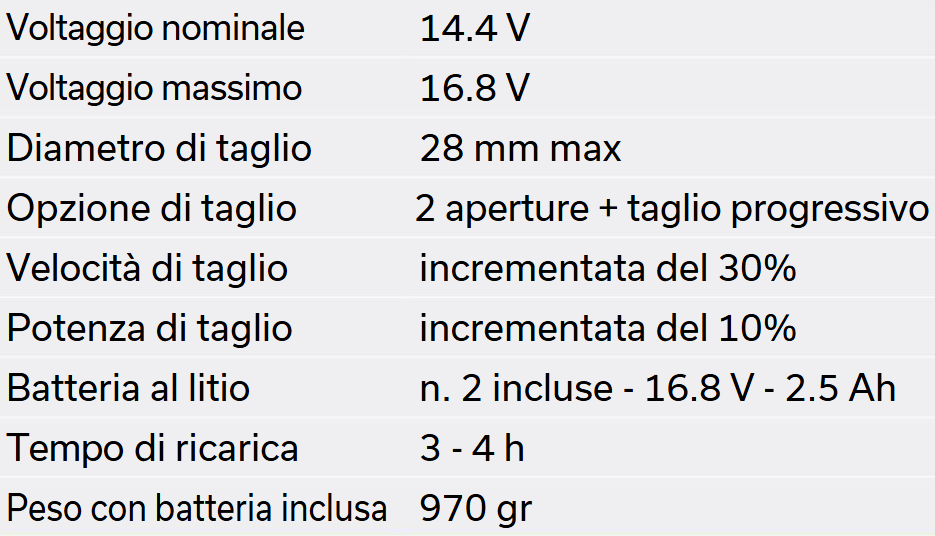935x536 pixels.
Task: Click the "Batteria al litio" label
Action: (128, 388)
